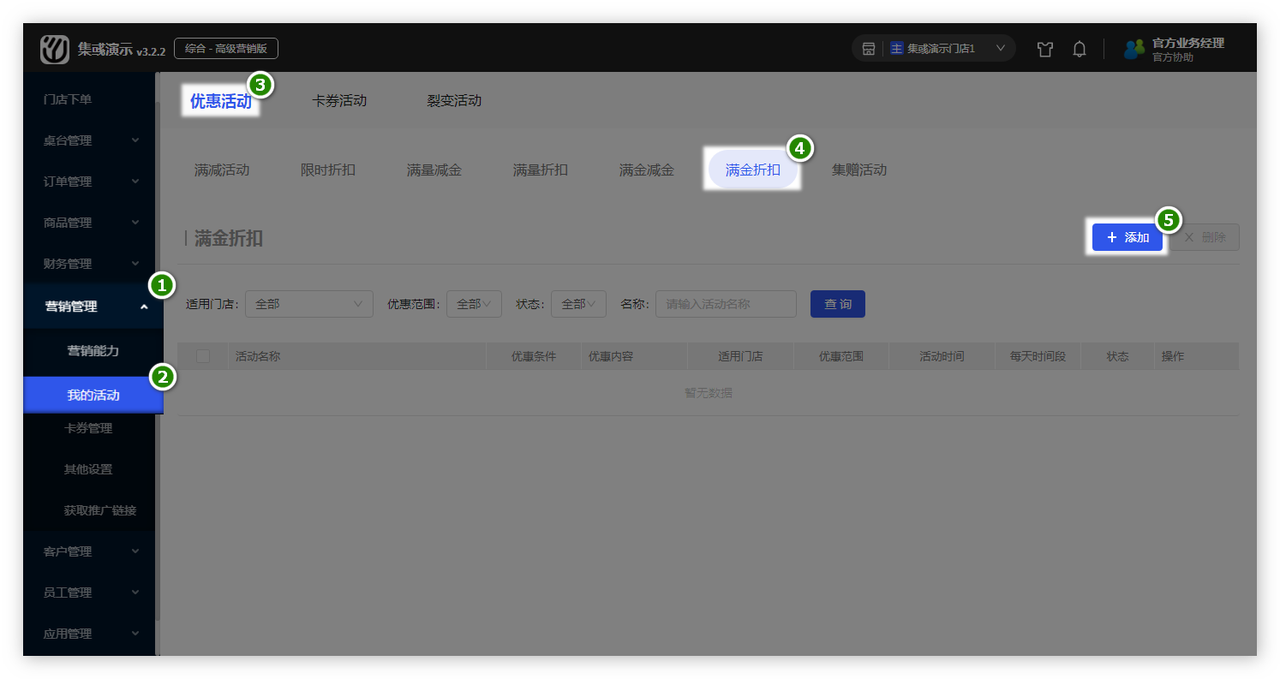Click the user avatar icon
This screenshot has width=1280, height=679.
click(1134, 49)
